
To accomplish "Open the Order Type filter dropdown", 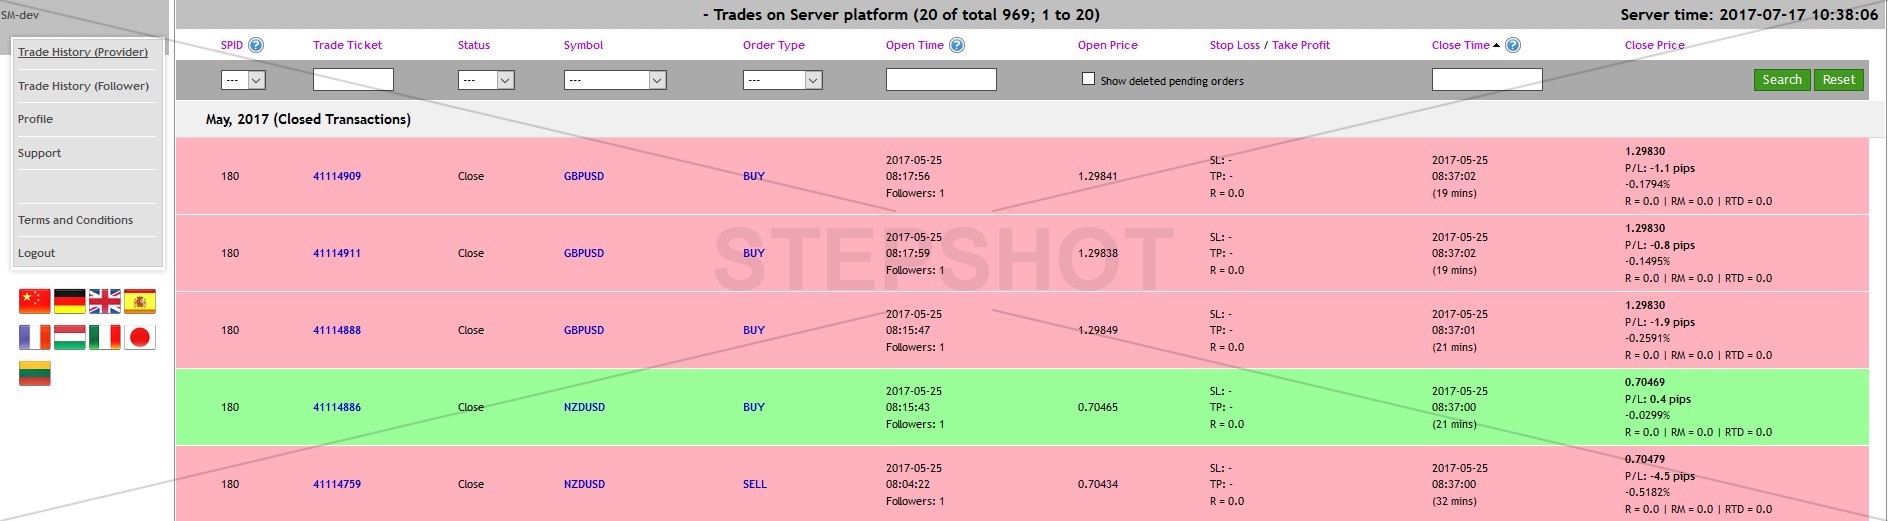I will pyautogui.click(x=782, y=80).
